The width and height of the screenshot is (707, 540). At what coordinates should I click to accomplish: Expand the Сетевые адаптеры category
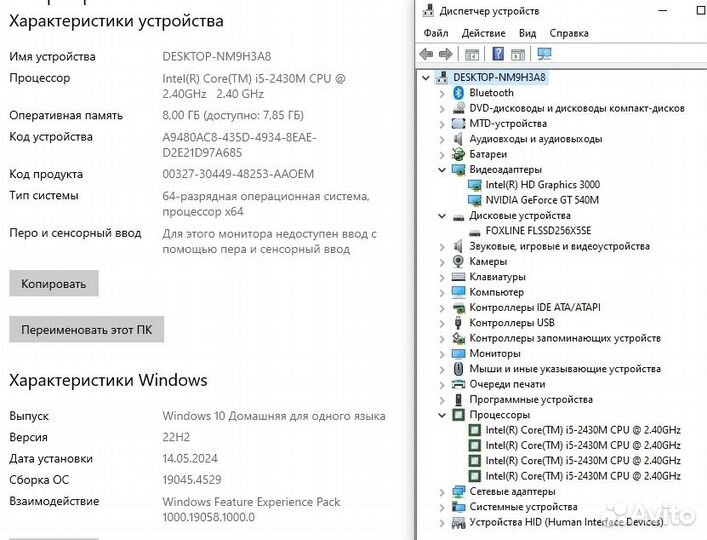coord(443,492)
